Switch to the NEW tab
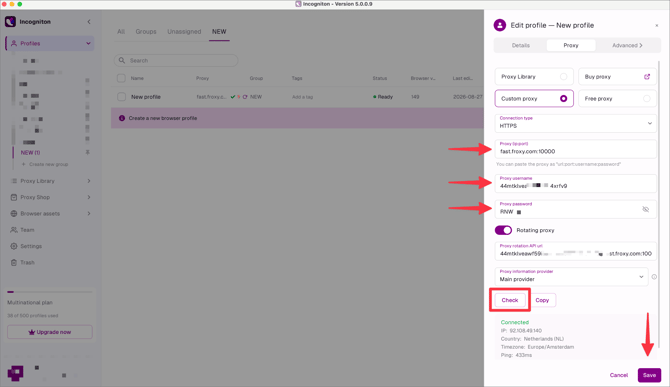 click(x=219, y=32)
